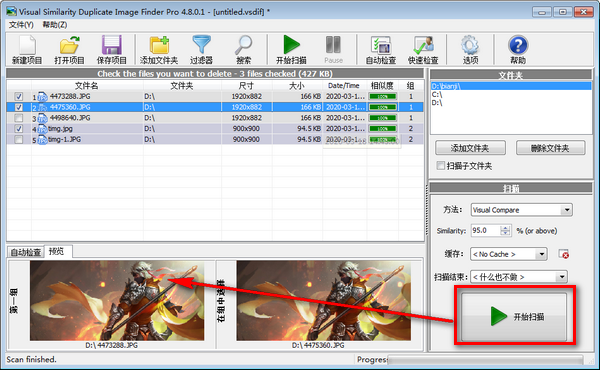Click the 删除文件夹 button
This screenshot has width=600, height=370.
coord(550,148)
